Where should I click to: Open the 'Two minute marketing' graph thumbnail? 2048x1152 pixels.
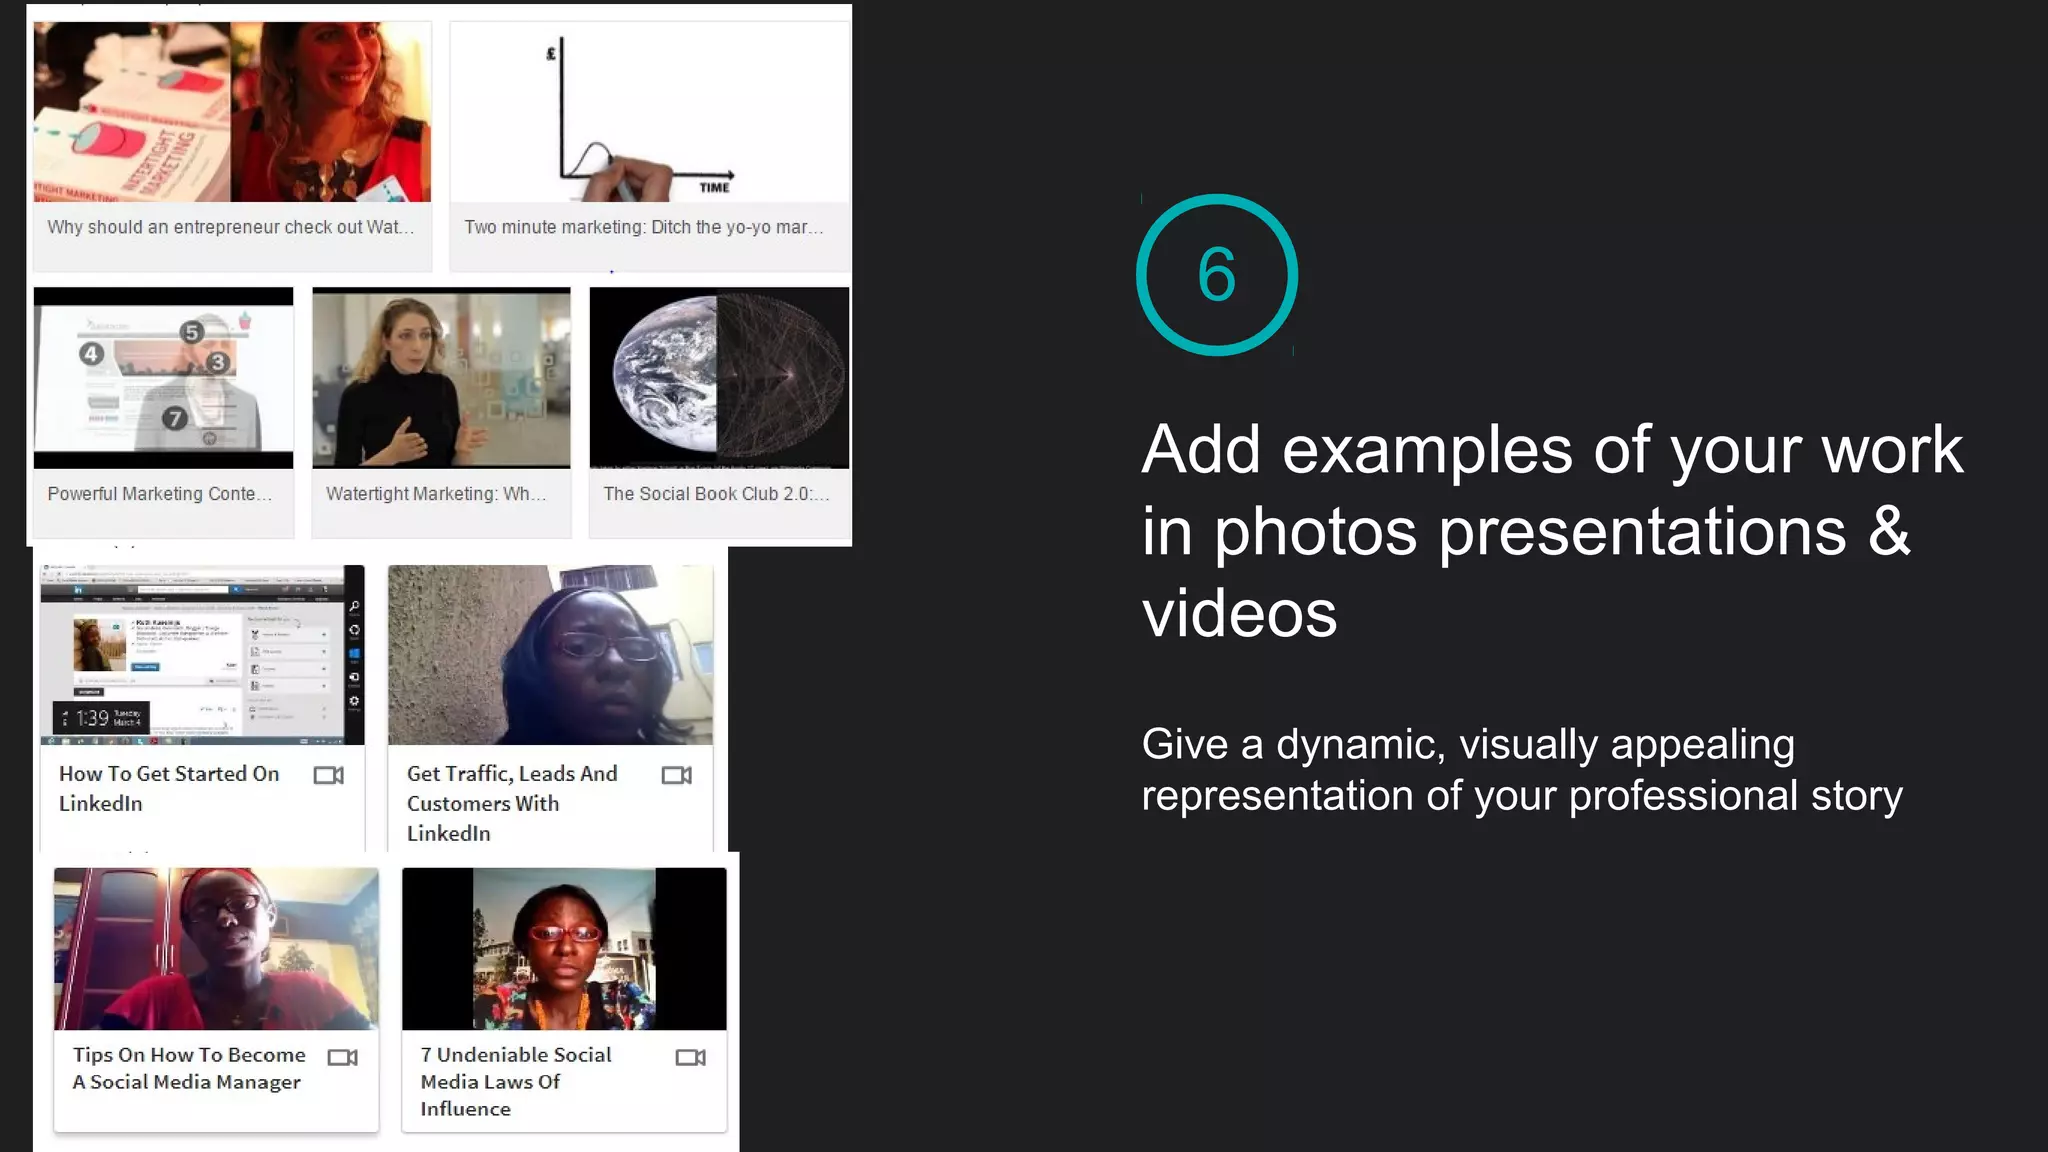coord(649,112)
